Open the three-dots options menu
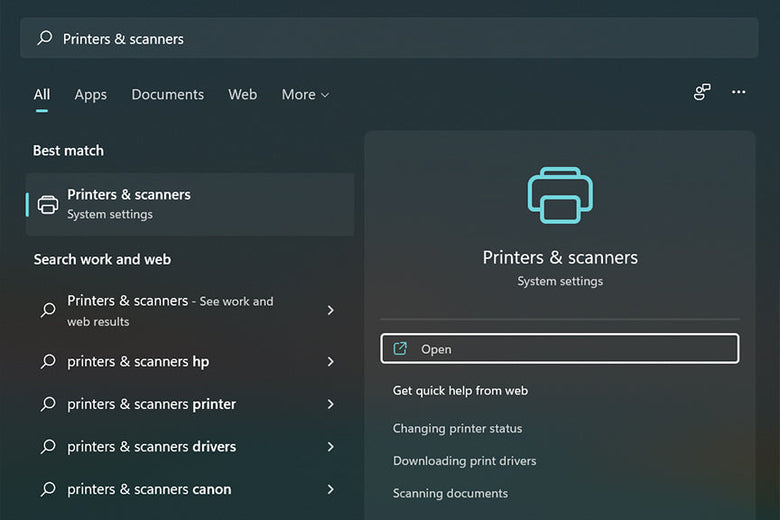Screen dimensions: 780x520 [x=738, y=92]
